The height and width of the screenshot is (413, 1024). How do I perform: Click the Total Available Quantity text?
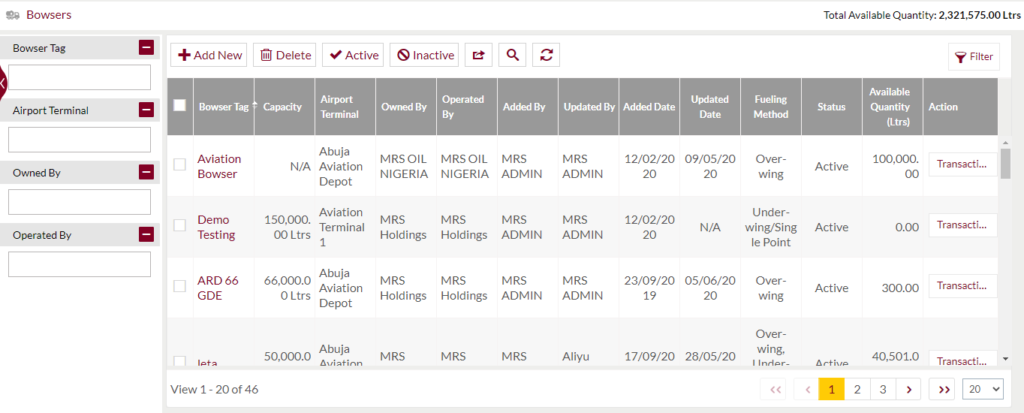click(921, 14)
